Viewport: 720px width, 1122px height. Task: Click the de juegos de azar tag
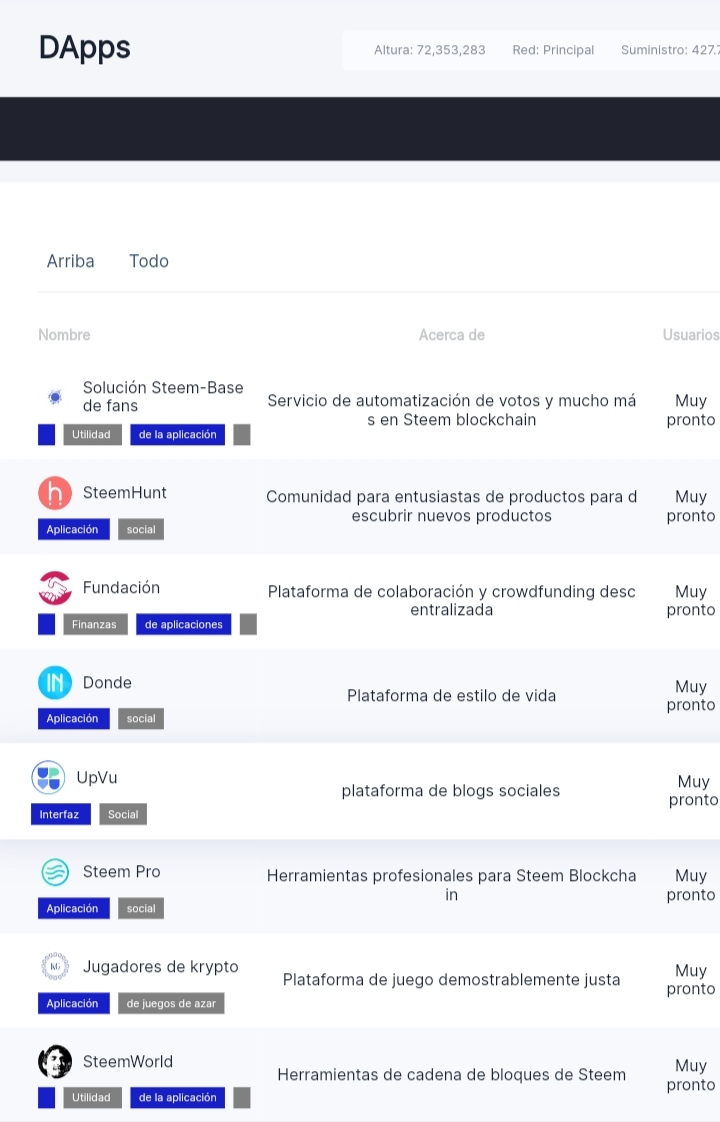171,1004
